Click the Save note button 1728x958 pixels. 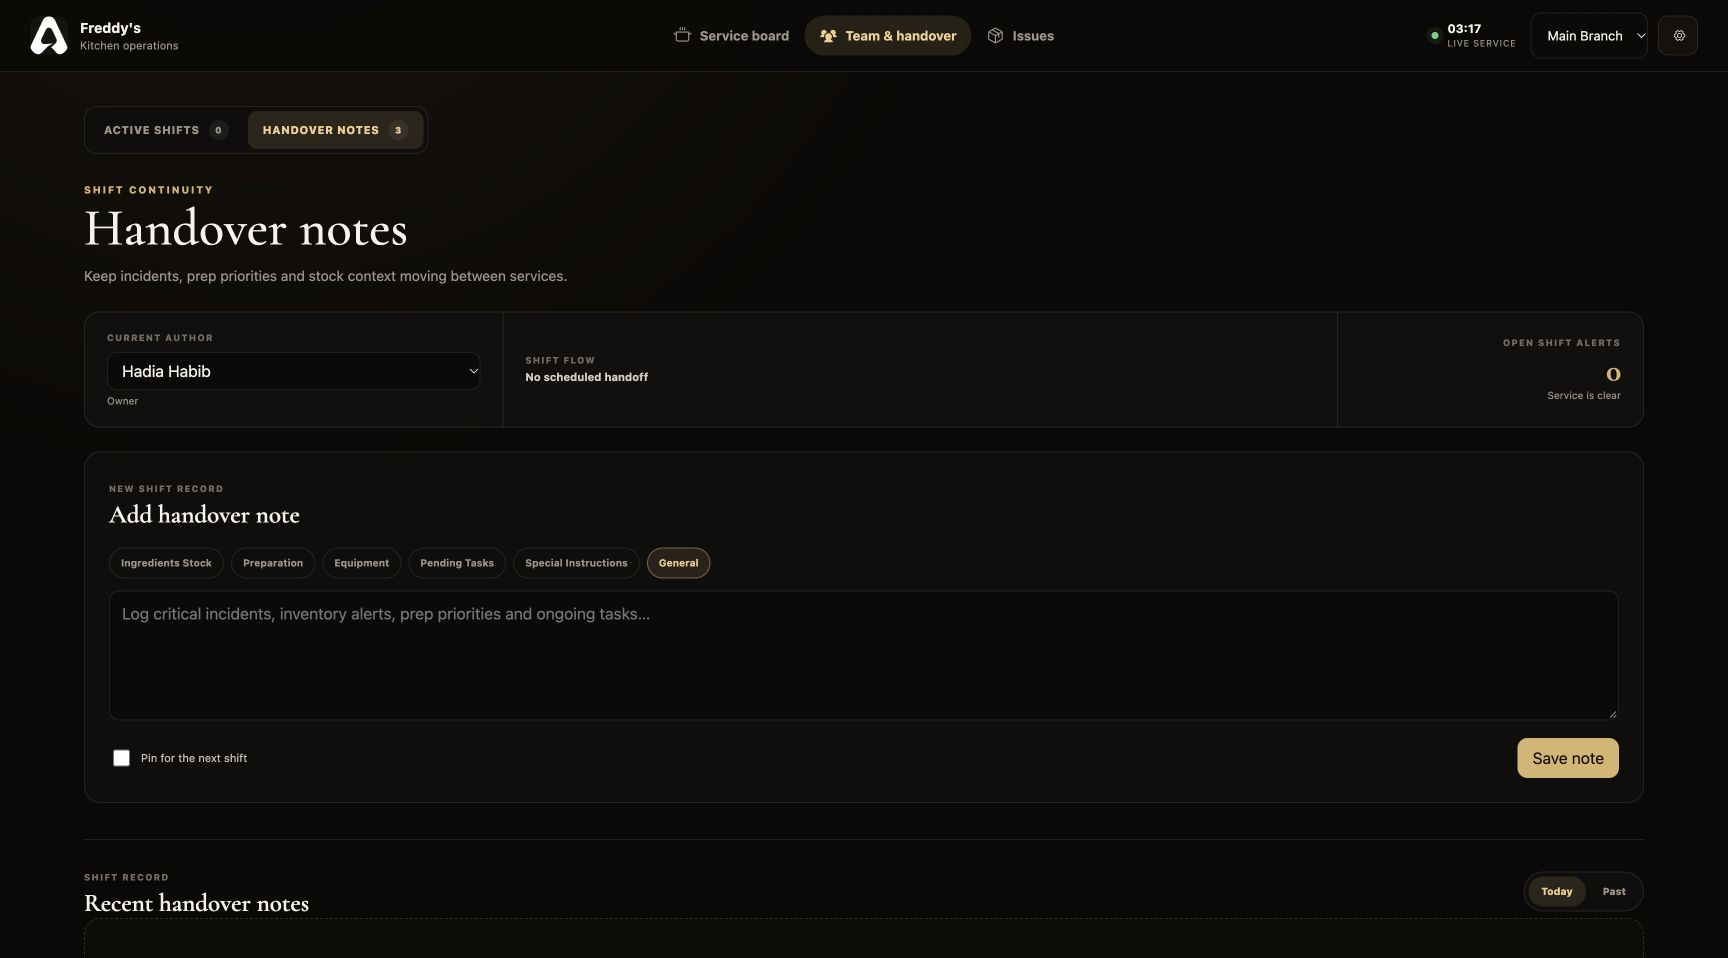point(1567,758)
